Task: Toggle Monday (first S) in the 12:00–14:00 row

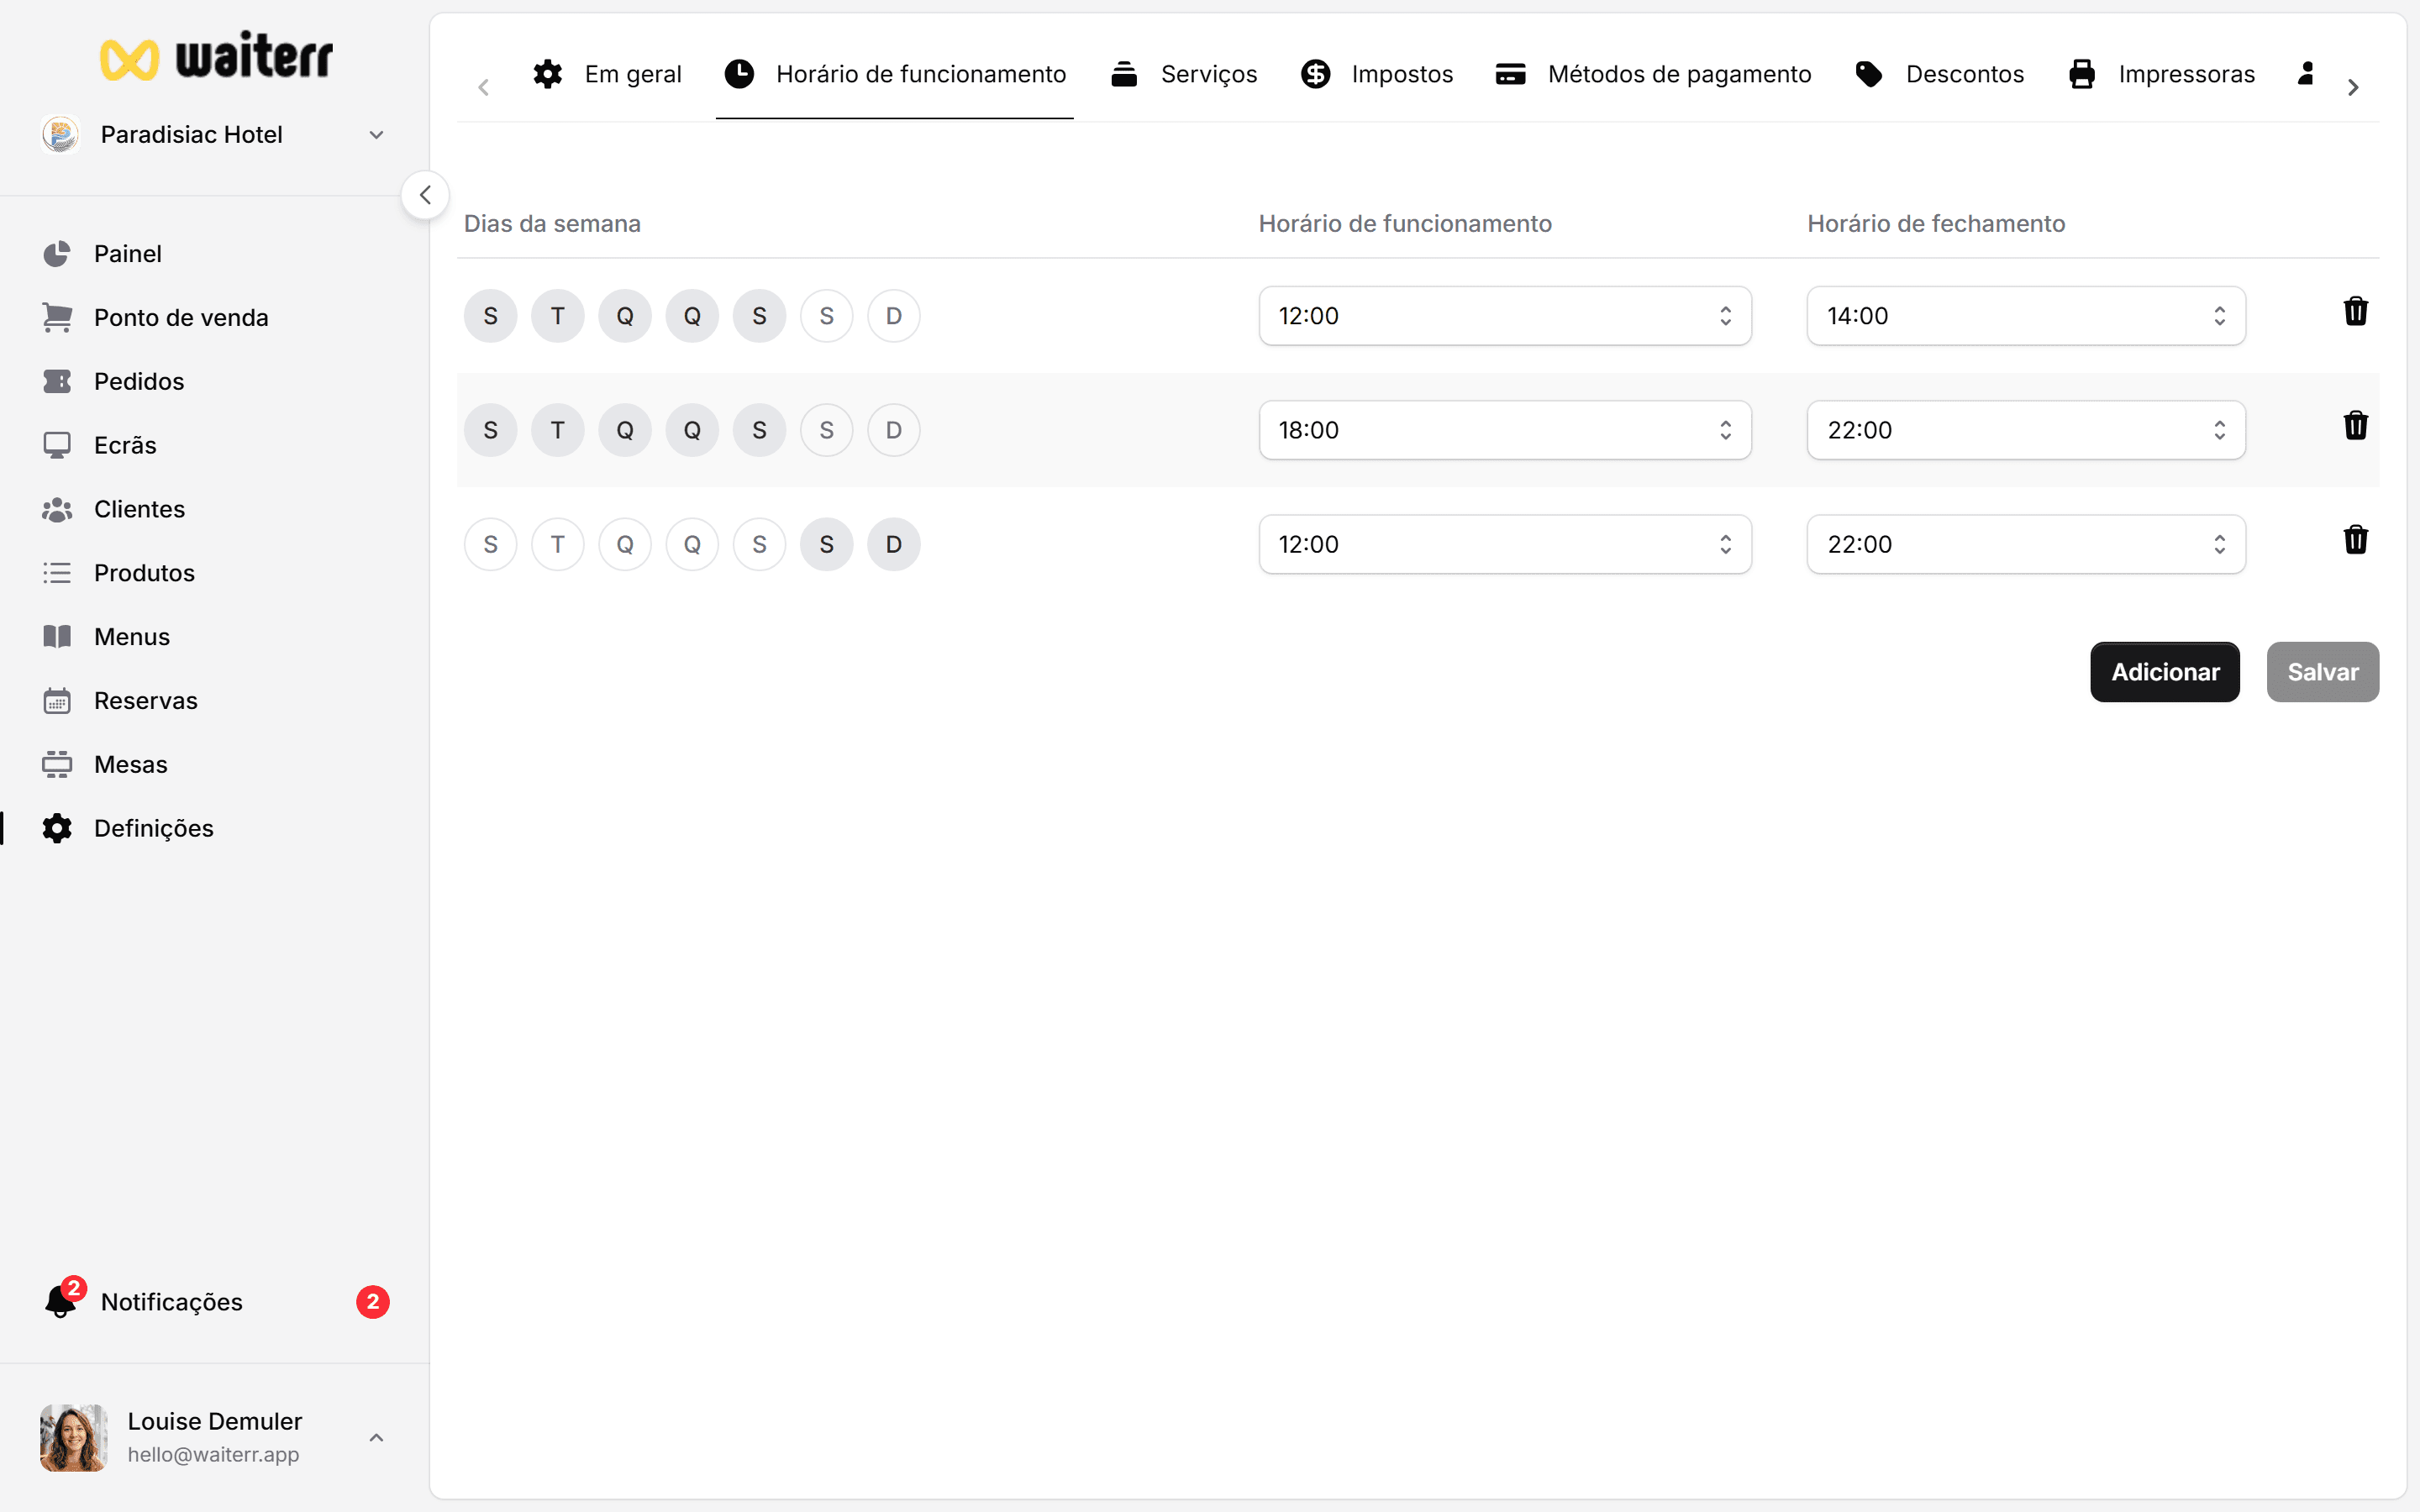Action: 490,316
